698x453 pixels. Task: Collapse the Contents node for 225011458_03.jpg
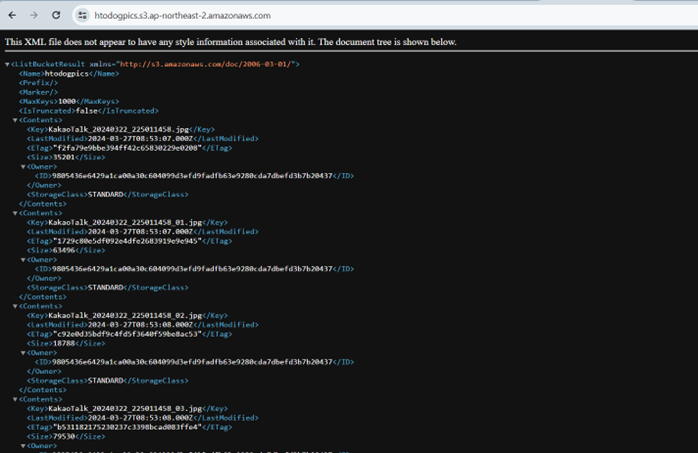click(x=15, y=400)
